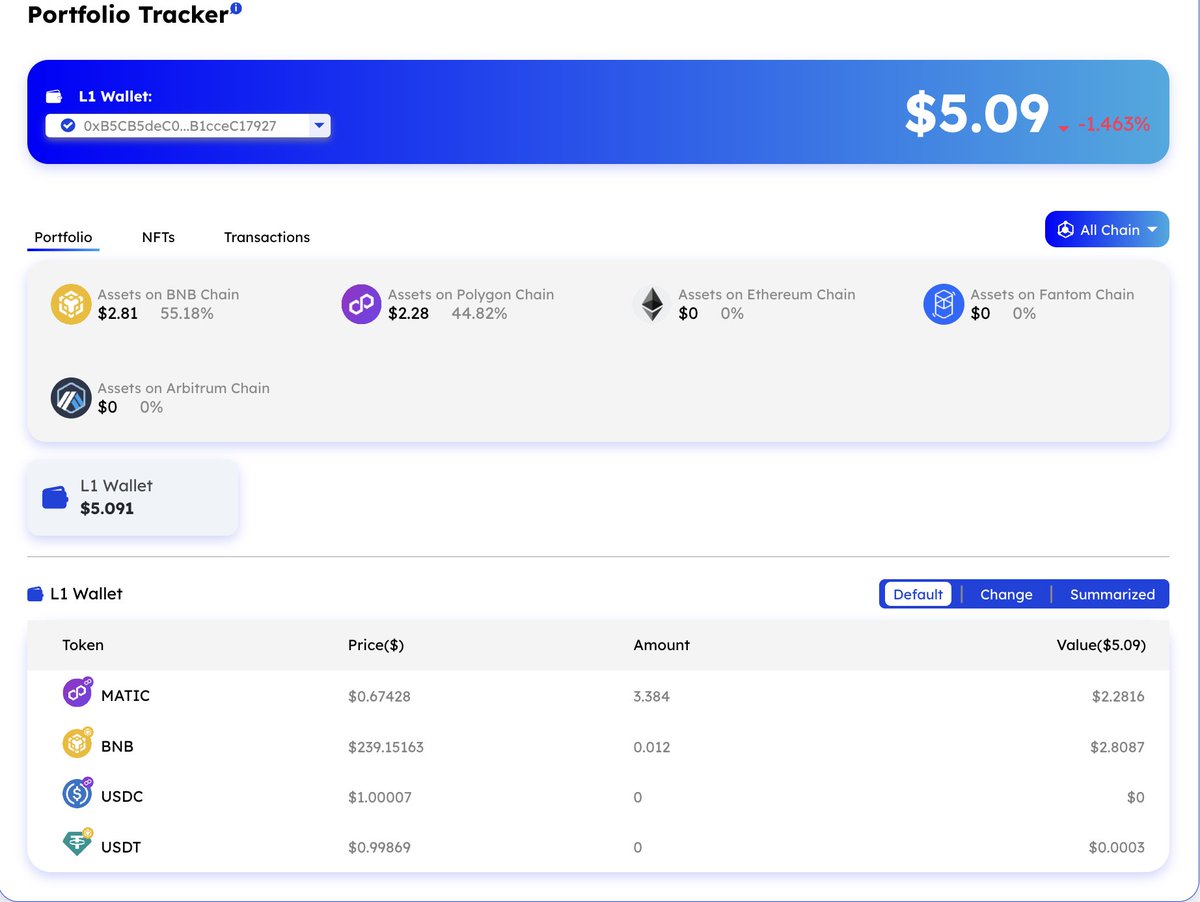Click the red downward change arrow
1200x902 pixels.
pos(1063,128)
